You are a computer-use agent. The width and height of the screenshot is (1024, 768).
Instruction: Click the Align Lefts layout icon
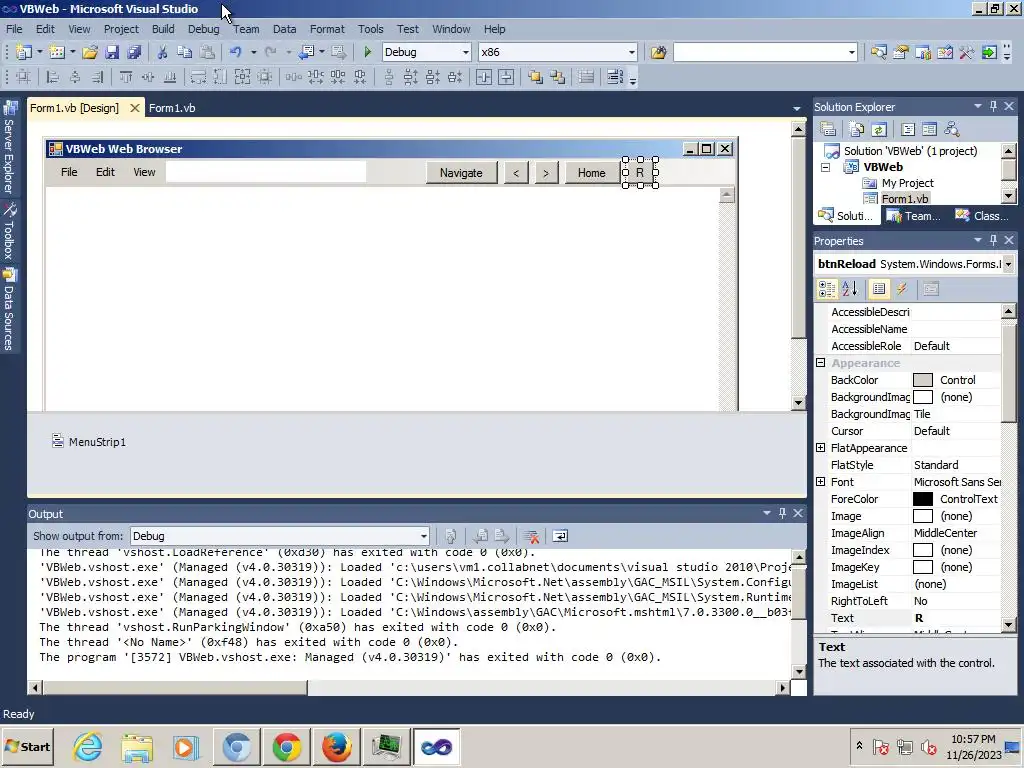pyautogui.click(x=52, y=77)
